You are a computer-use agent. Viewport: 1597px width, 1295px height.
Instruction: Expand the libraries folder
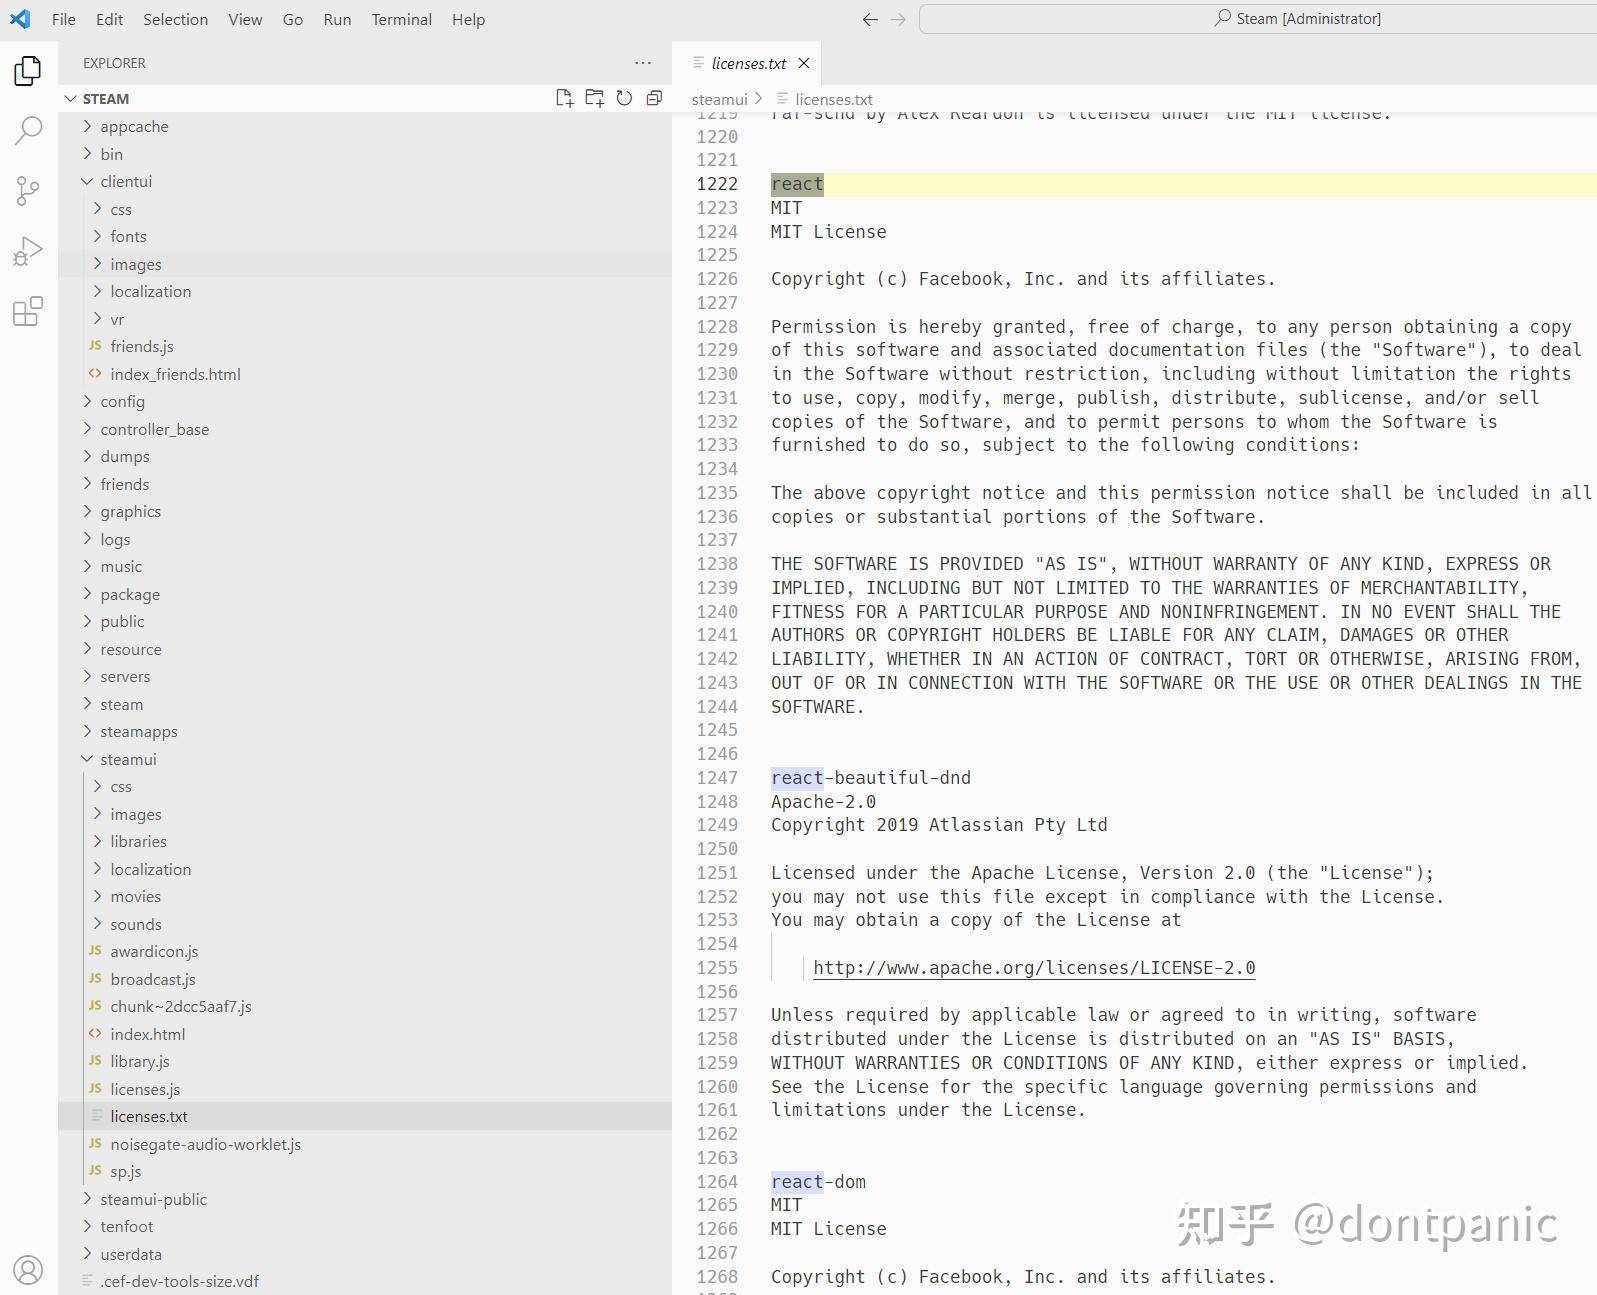pyautogui.click(x=138, y=841)
